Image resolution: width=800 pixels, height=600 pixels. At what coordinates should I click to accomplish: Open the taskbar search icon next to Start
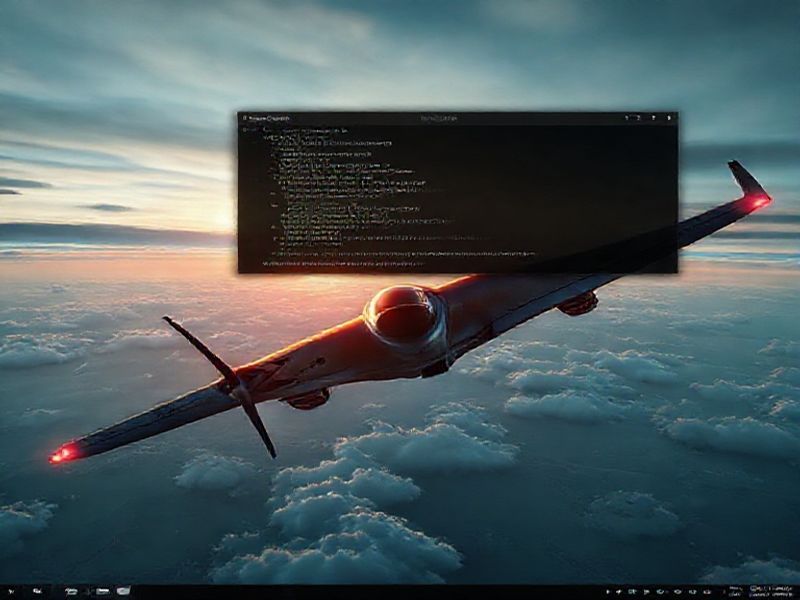(37, 591)
